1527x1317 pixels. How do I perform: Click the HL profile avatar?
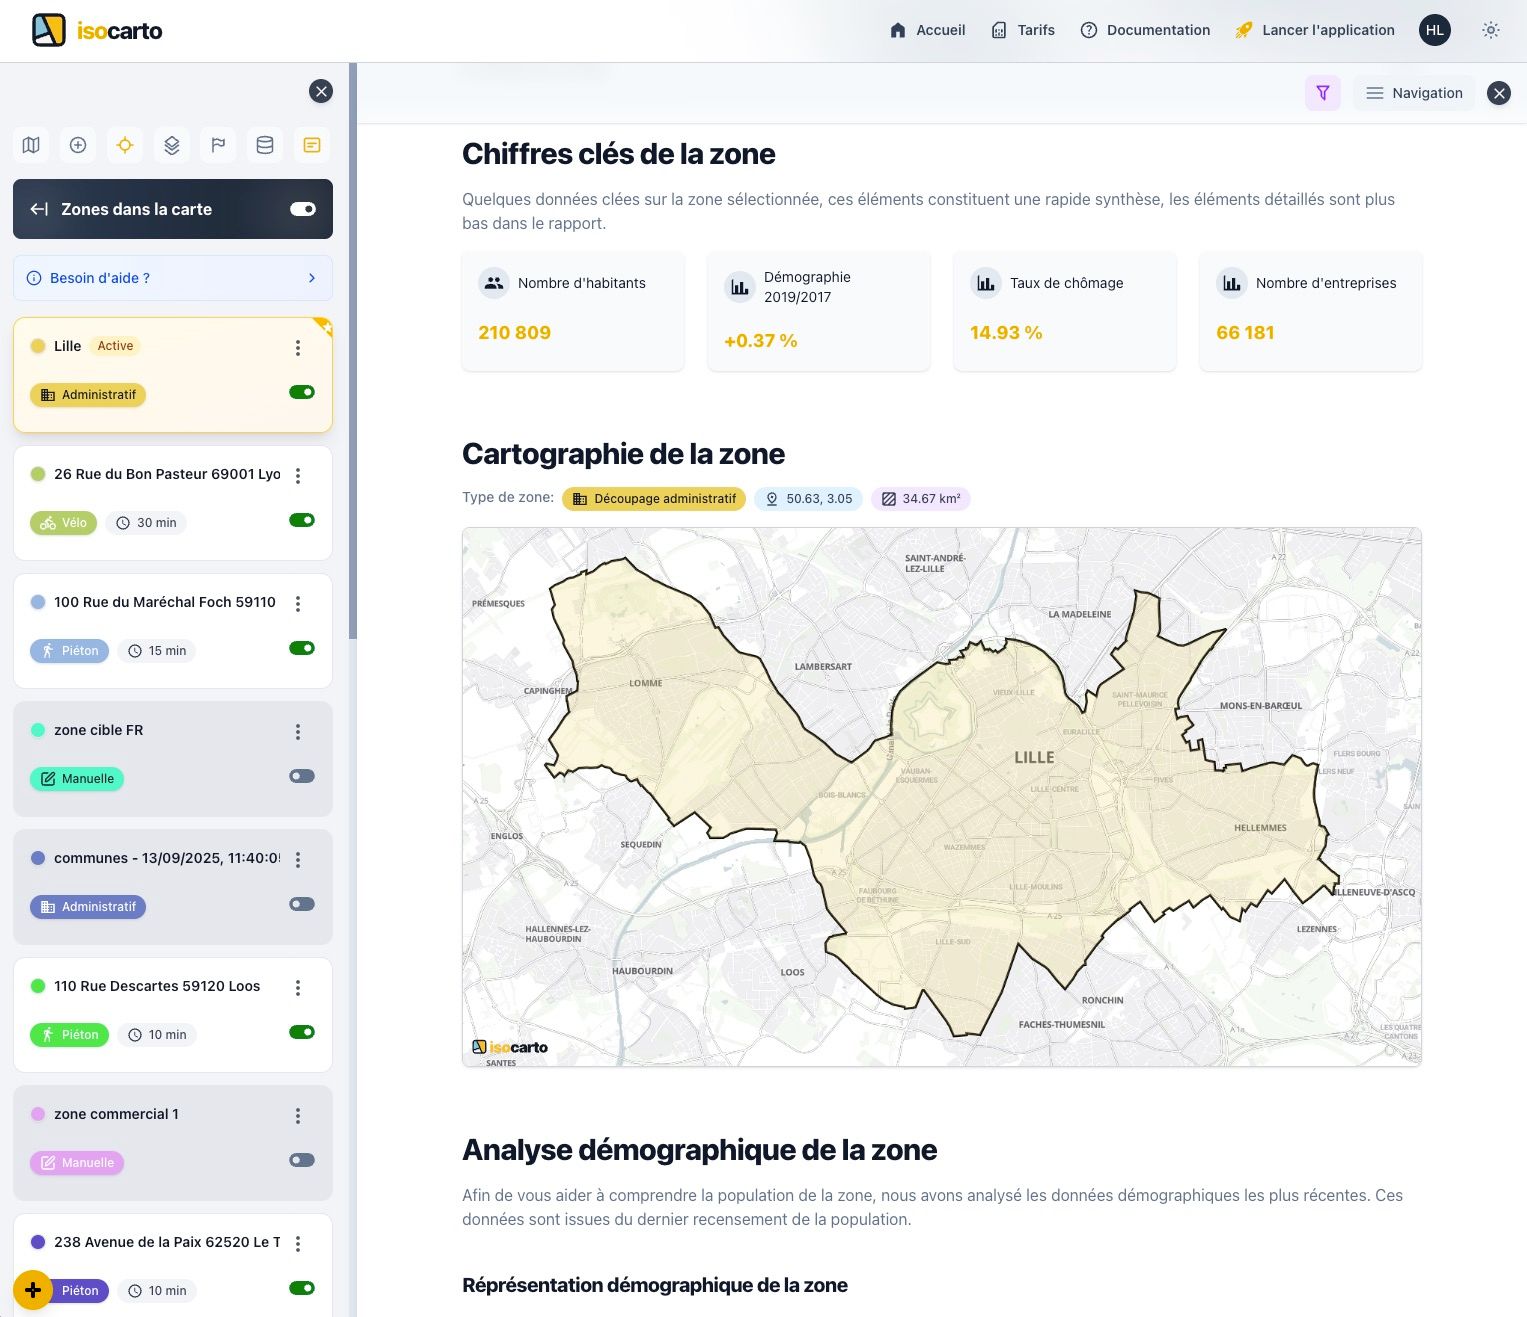[1435, 30]
